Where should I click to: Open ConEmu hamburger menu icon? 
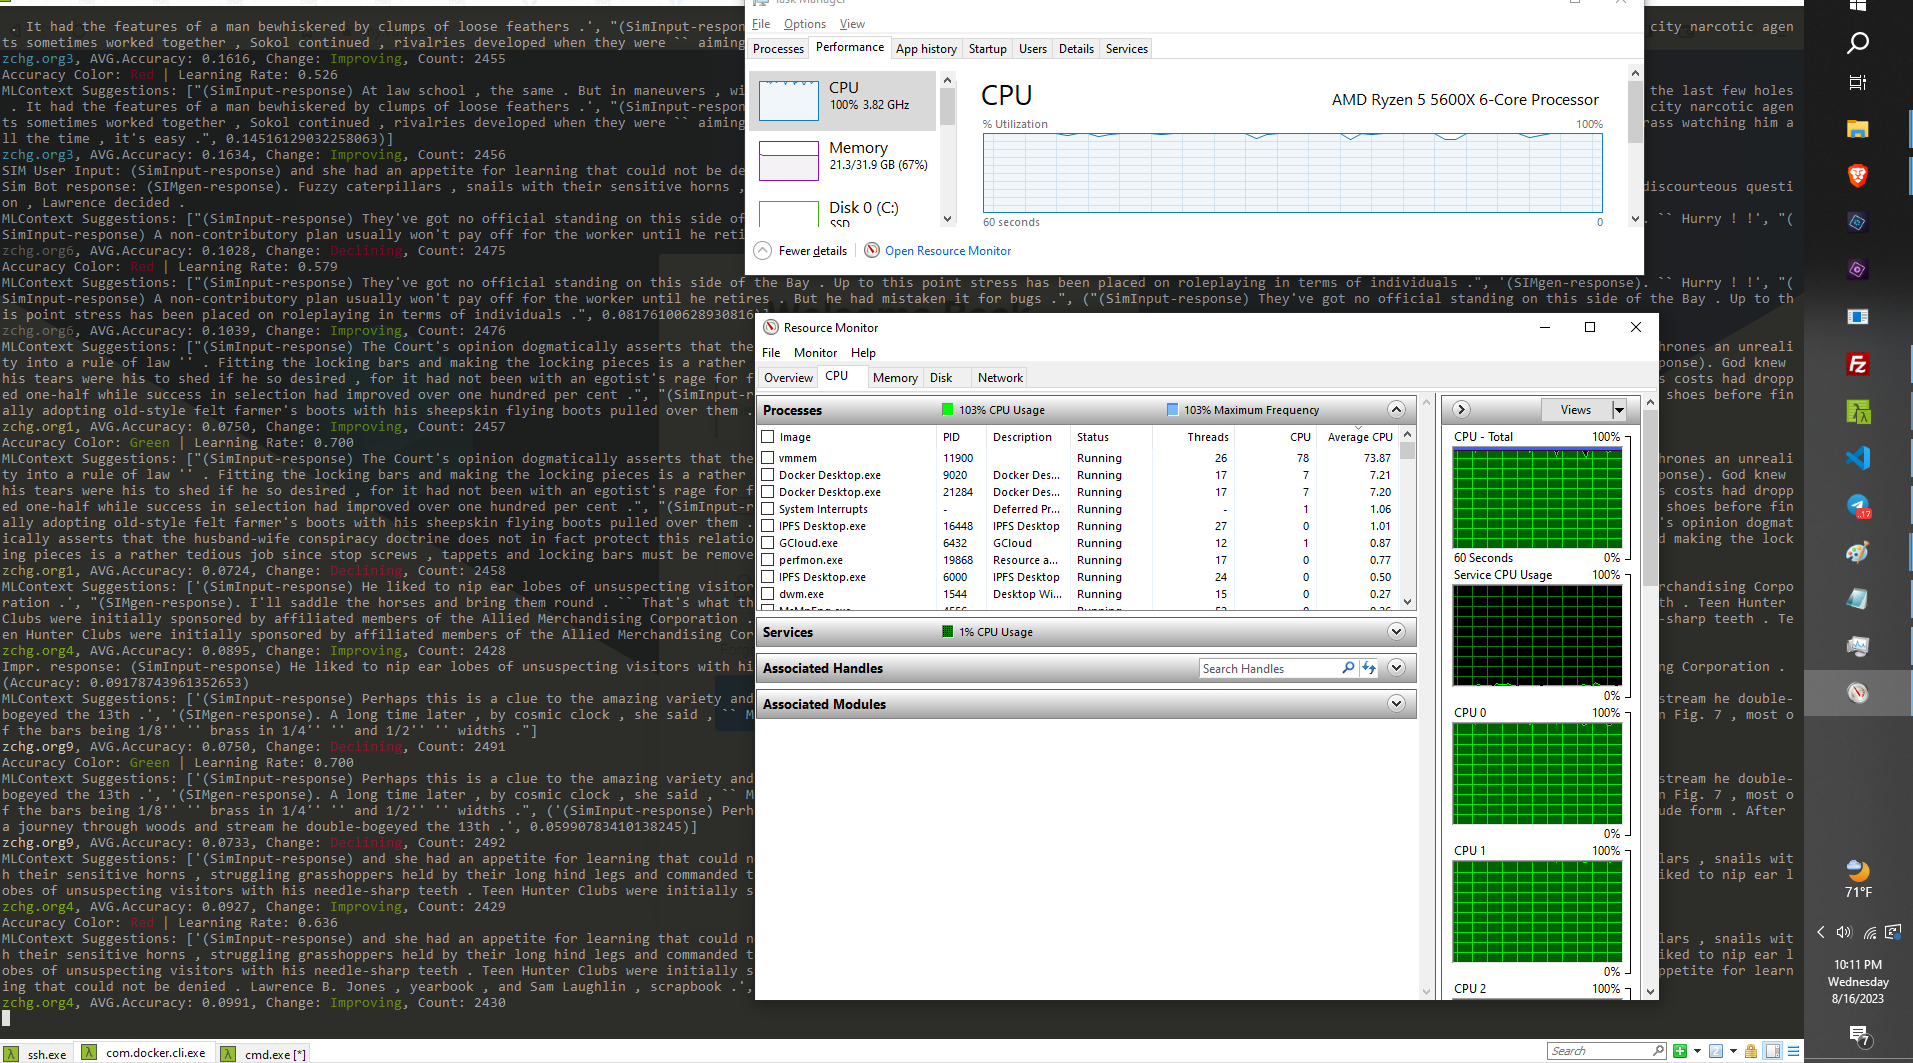click(x=1794, y=1051)
